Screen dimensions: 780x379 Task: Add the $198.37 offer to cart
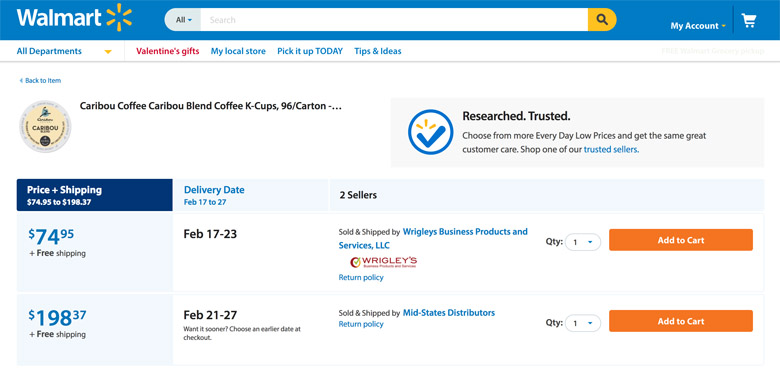coord(681,321)
